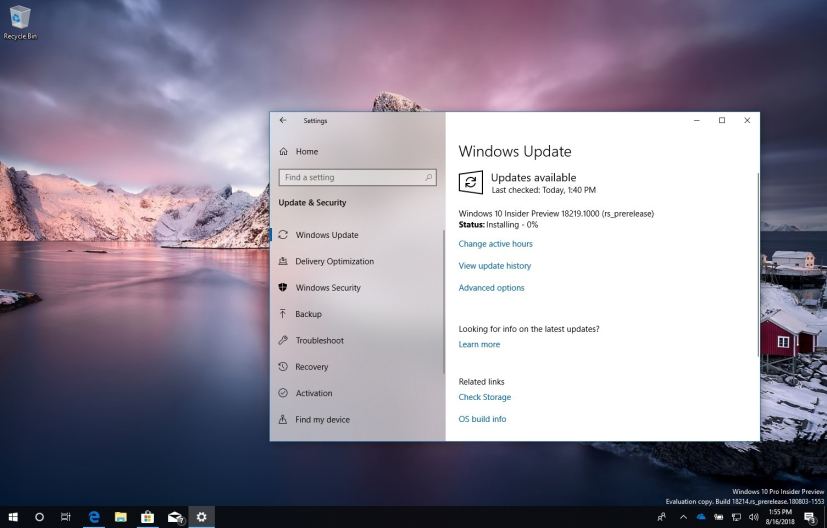Click the Delivery Optimization icon
Screen dimensions: 827x528
283,261
